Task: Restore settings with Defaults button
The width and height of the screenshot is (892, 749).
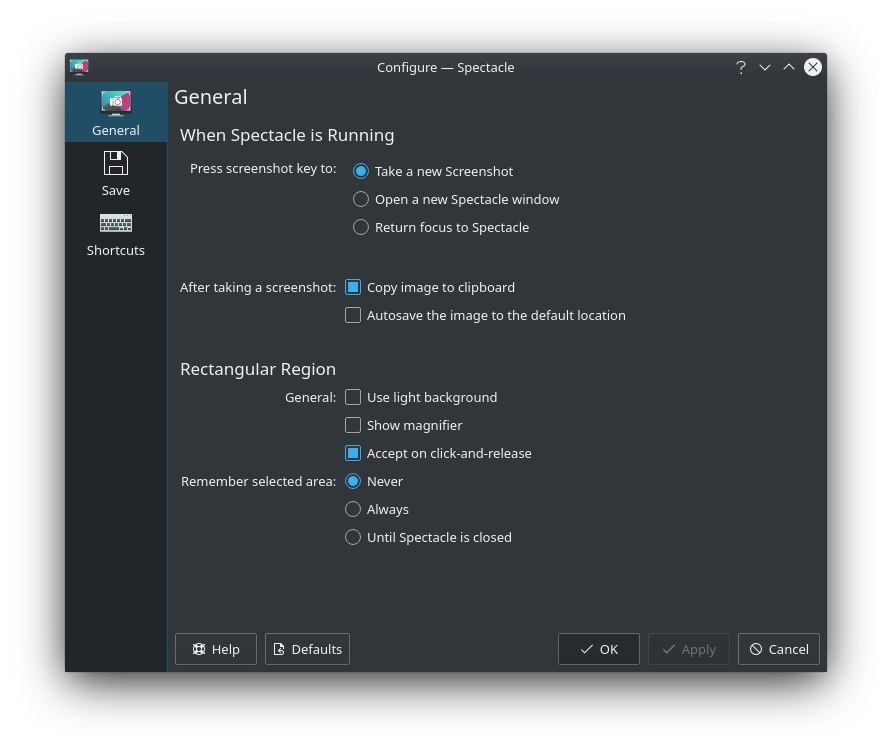Action: point(307,649)
